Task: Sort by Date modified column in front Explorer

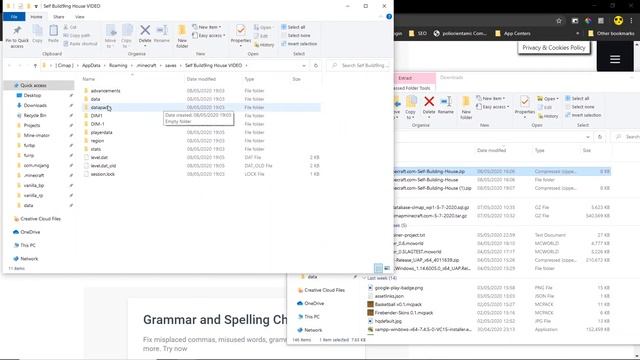Action: tap(201, 79)
